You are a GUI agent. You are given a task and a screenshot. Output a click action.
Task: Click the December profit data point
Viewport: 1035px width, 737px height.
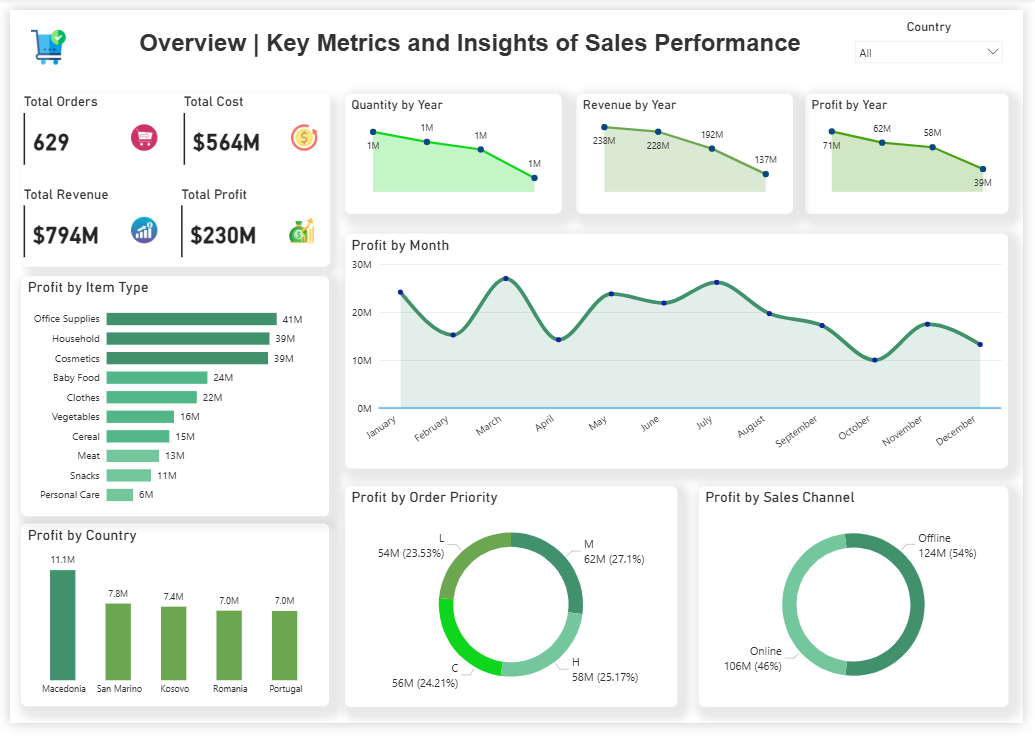tap(980, 344)
